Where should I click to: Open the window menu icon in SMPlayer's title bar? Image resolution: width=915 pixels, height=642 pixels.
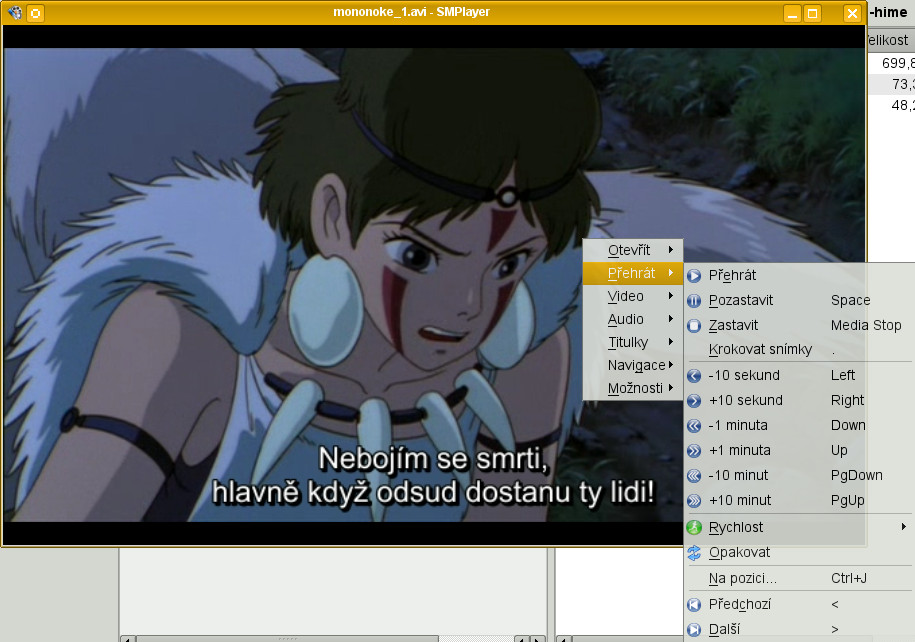[x=15, y=12]
